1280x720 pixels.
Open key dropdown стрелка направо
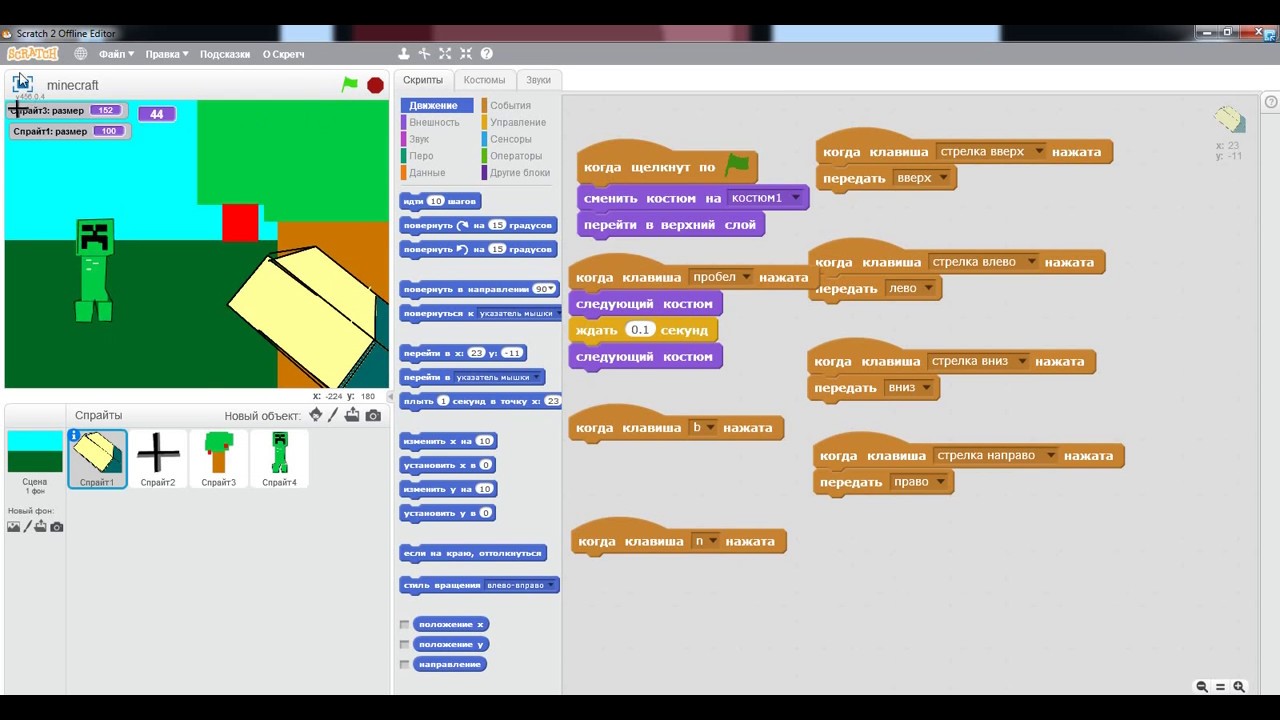pyautogui.click(x=995, y=455)
